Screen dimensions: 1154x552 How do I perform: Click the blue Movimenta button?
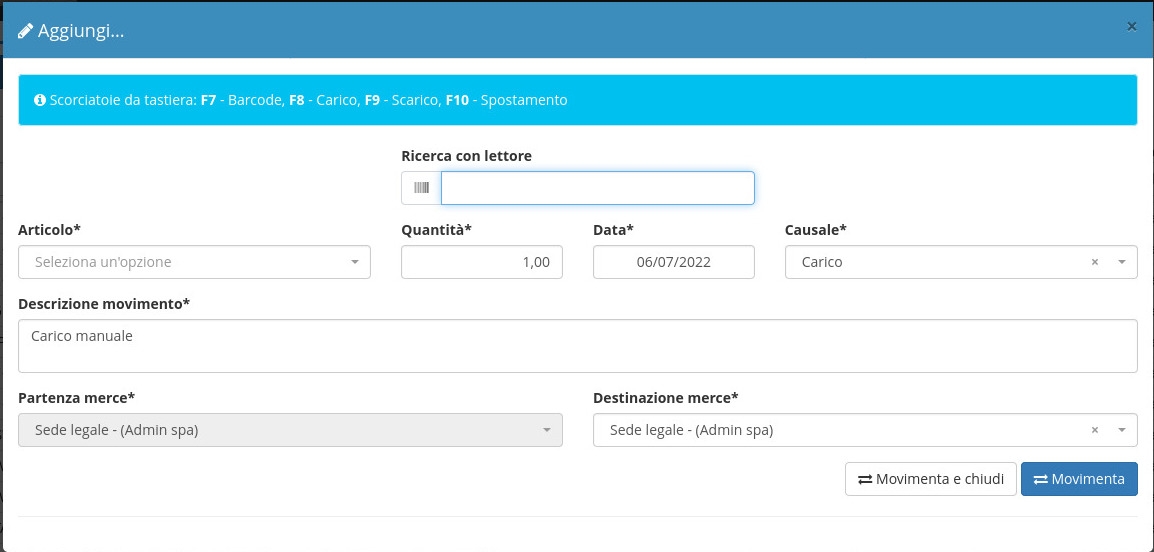(x=1078, y=479)
